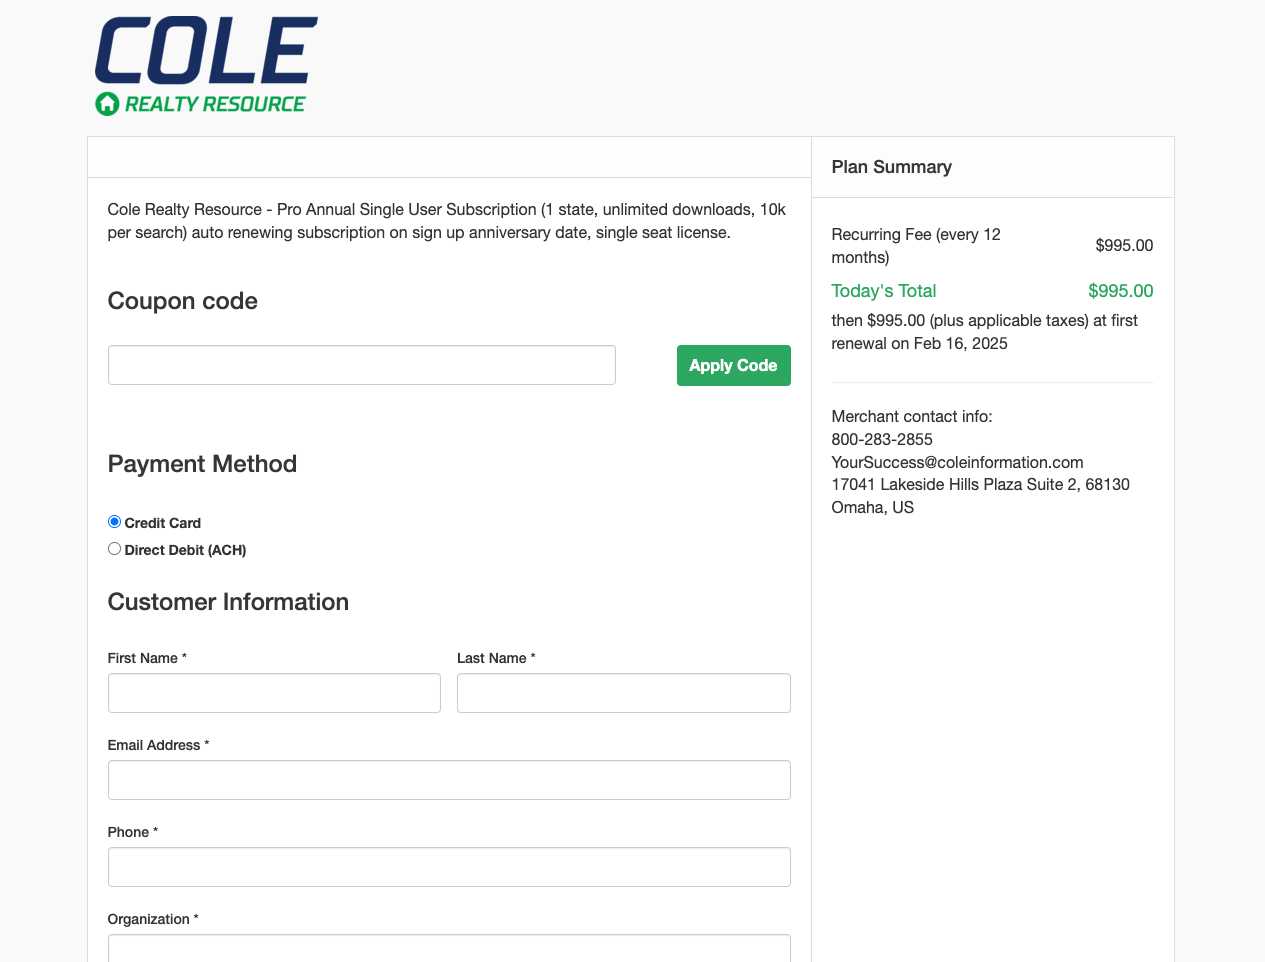1265x962 pixels.
Task: Click the YourSuccess@coleinformation.com email address
Action: [957, 462]
